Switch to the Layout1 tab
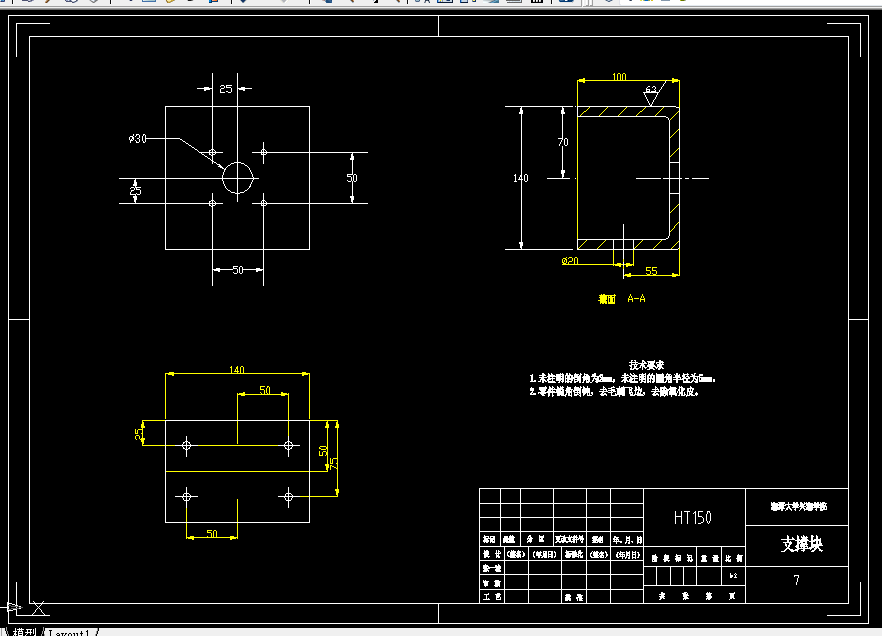 click(x=69, y=633)
